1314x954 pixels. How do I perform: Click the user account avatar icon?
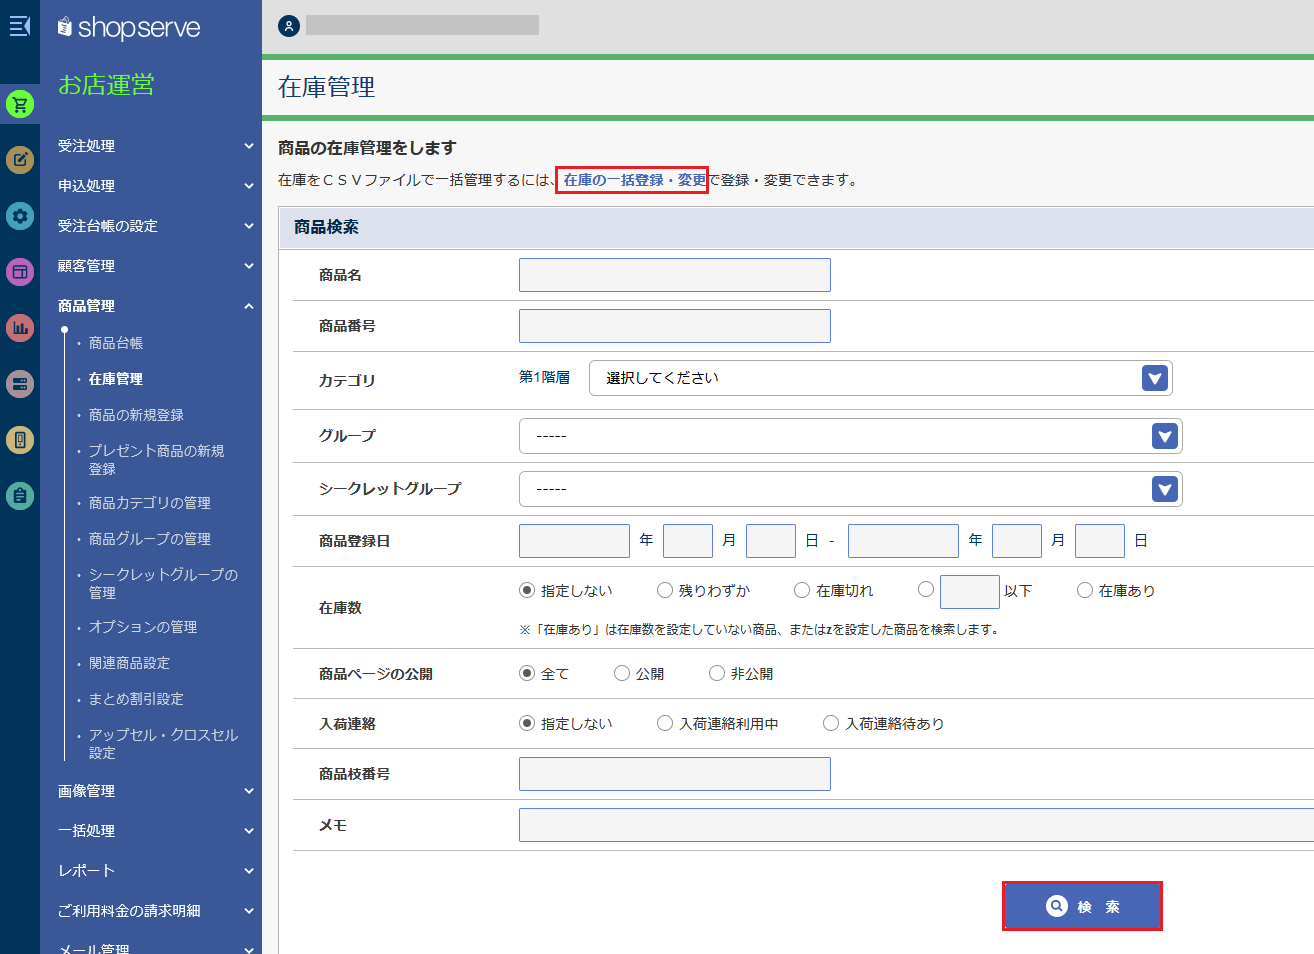click(289, 26)
